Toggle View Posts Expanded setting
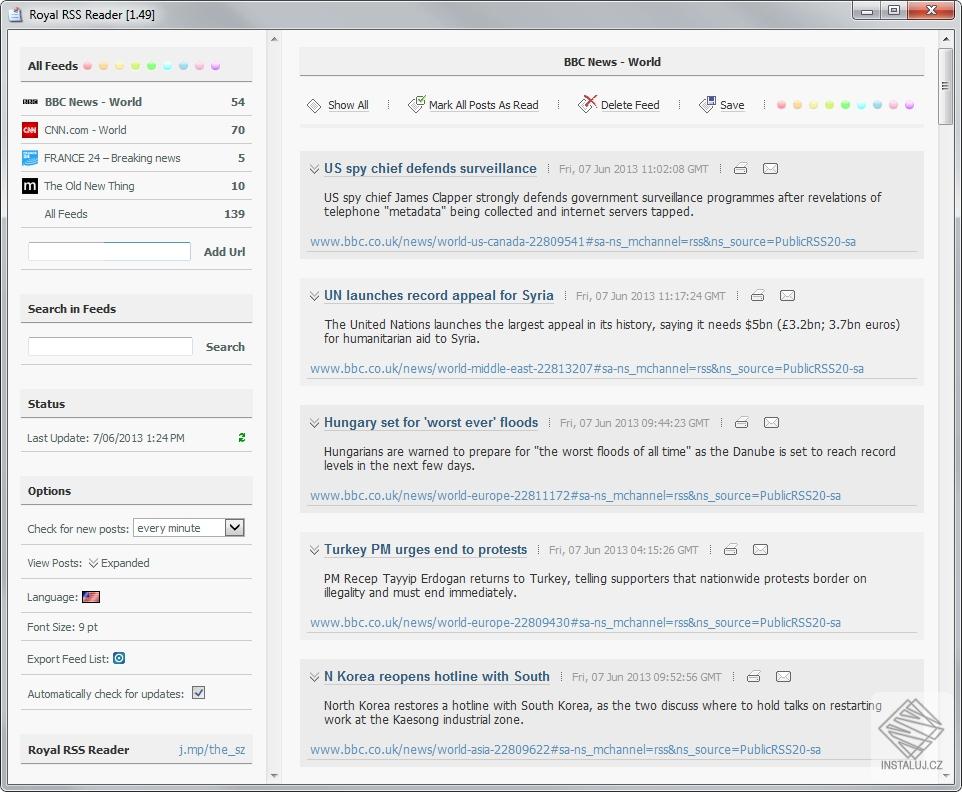This screenshot has height=792, width=962. tap(119, 563)
